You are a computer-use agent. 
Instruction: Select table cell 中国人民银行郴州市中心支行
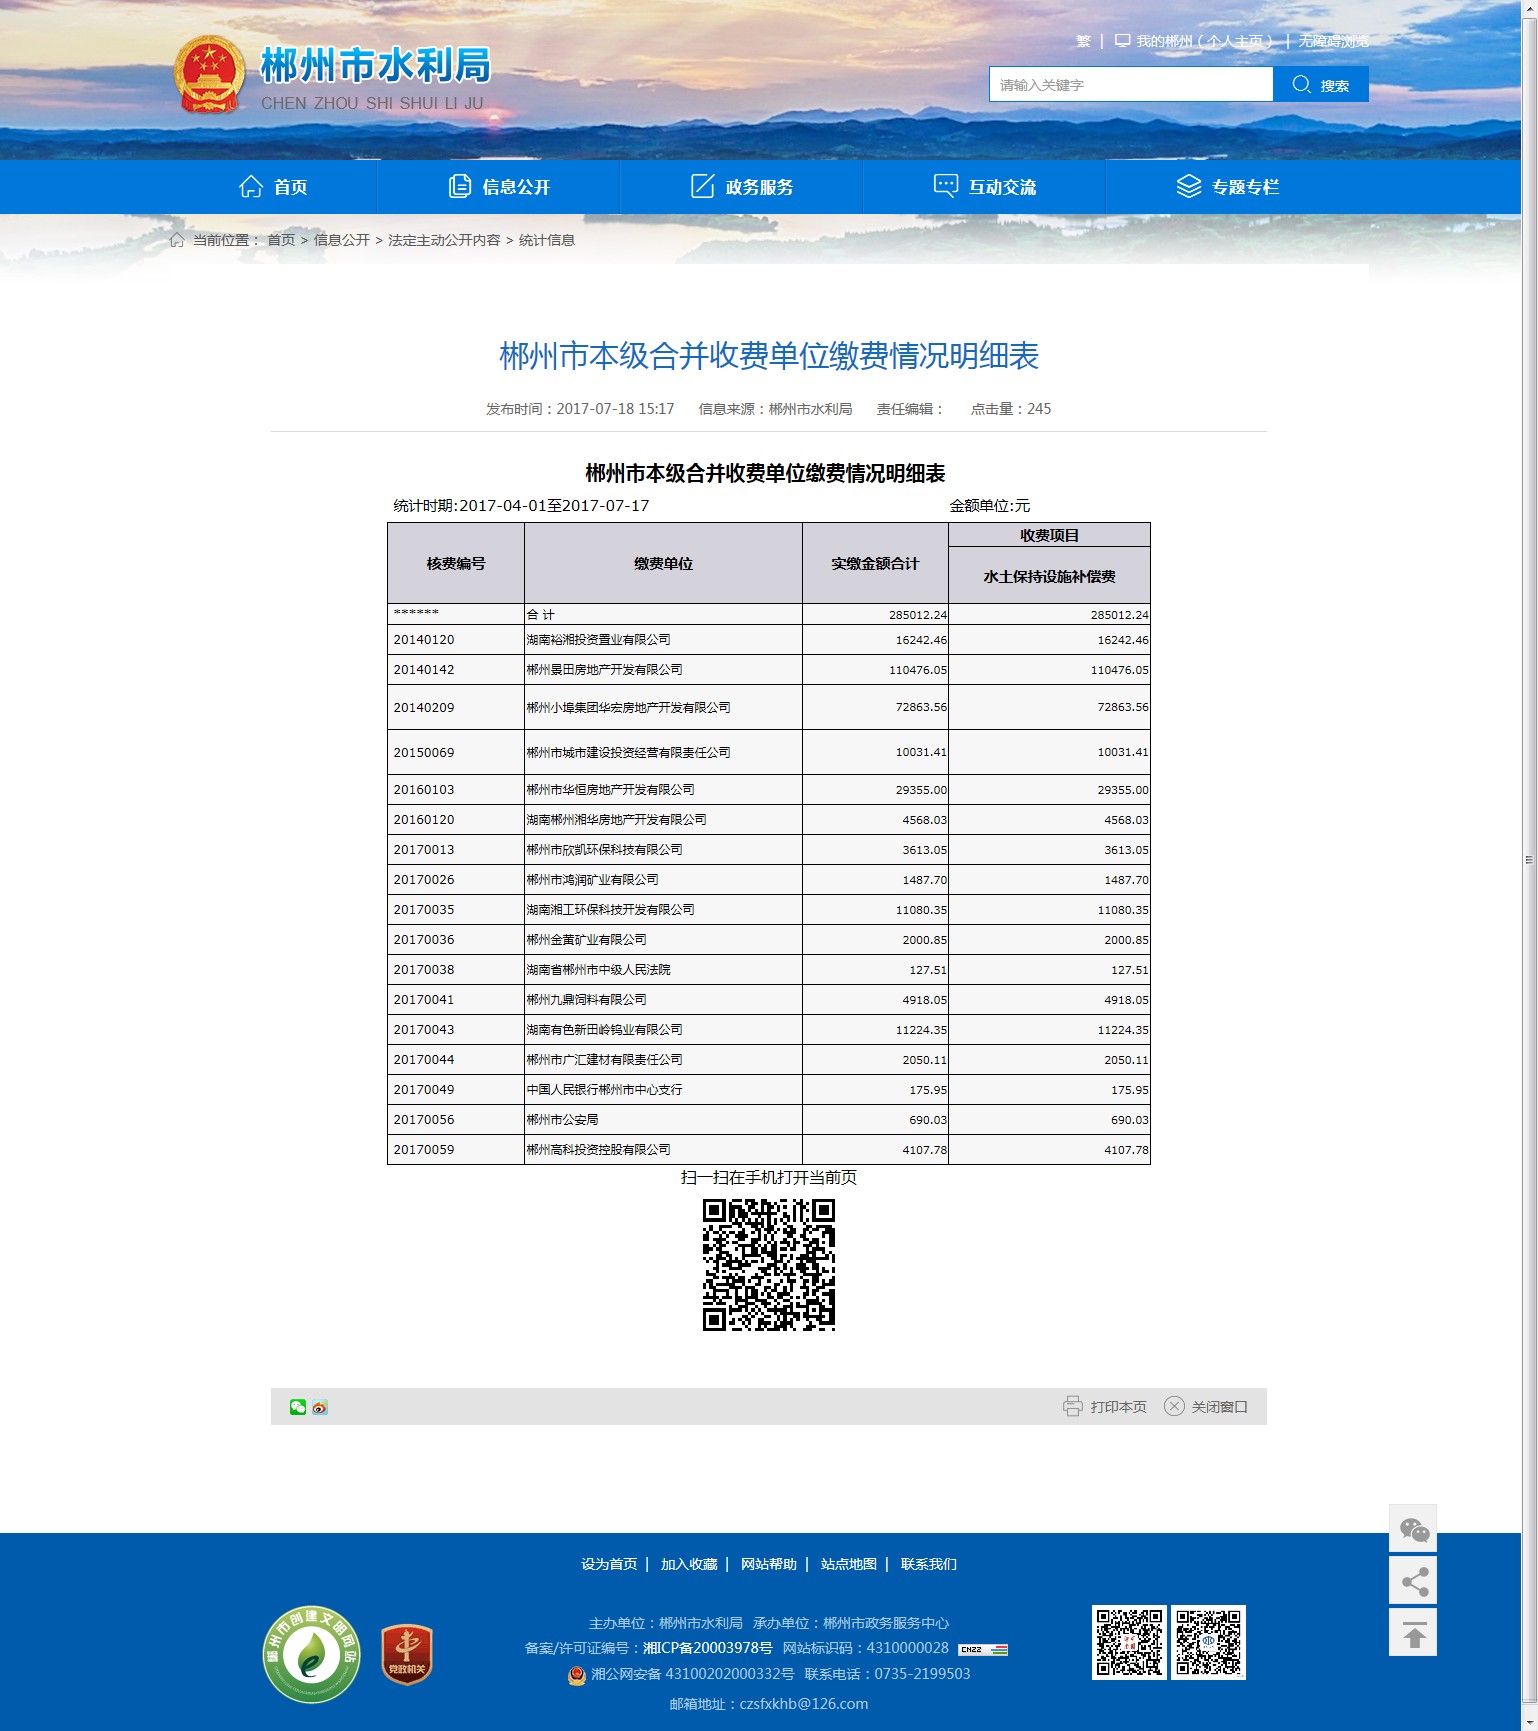tap(663, 1090)
